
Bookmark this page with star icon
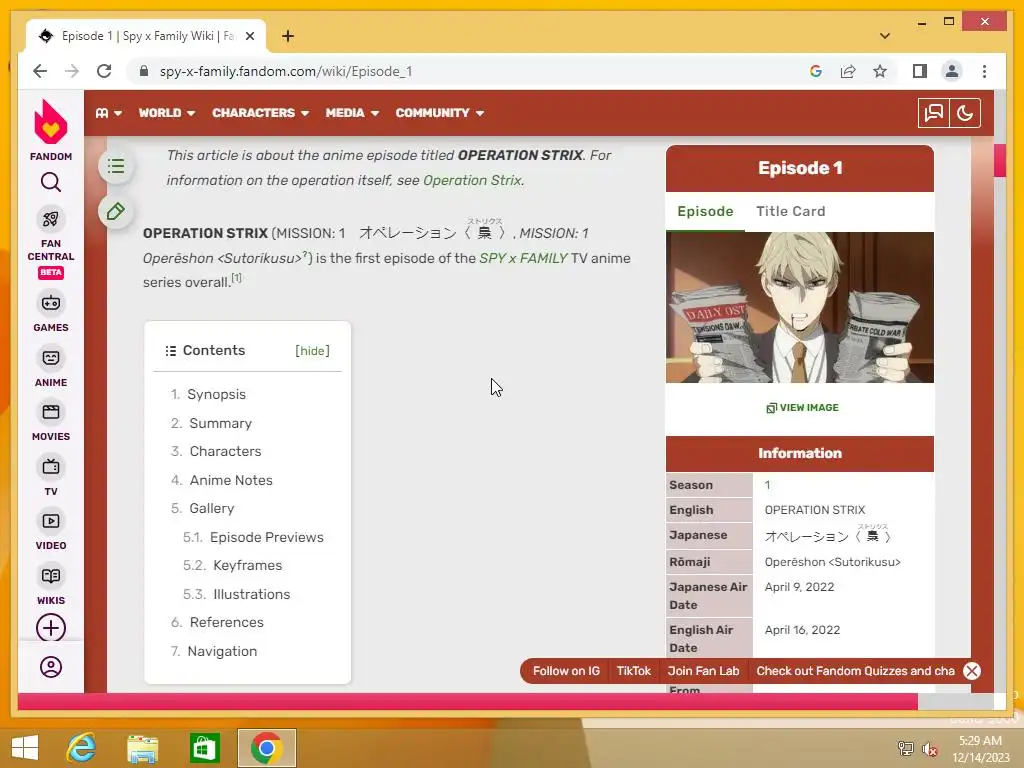[x=880, y=71]
